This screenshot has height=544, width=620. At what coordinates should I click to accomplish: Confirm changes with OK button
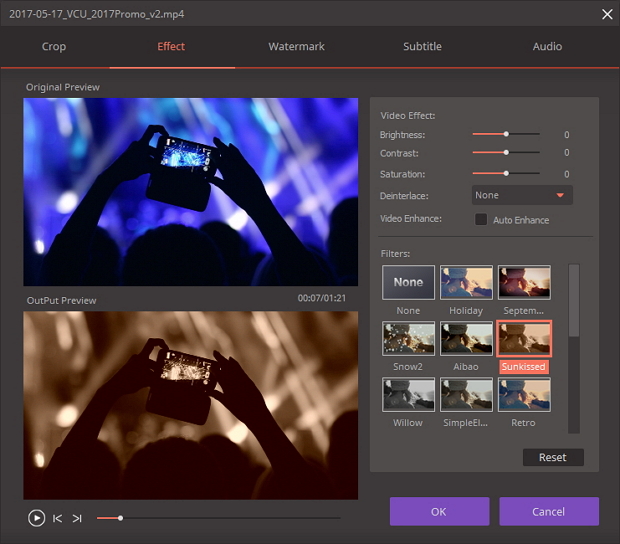point(438,511)
